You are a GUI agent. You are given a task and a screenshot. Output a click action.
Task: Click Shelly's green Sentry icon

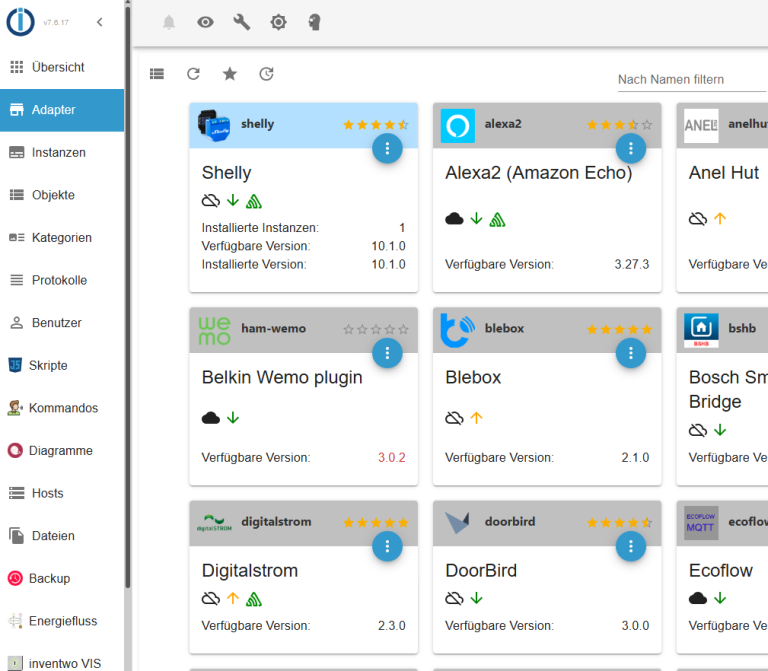pos(254,201)
